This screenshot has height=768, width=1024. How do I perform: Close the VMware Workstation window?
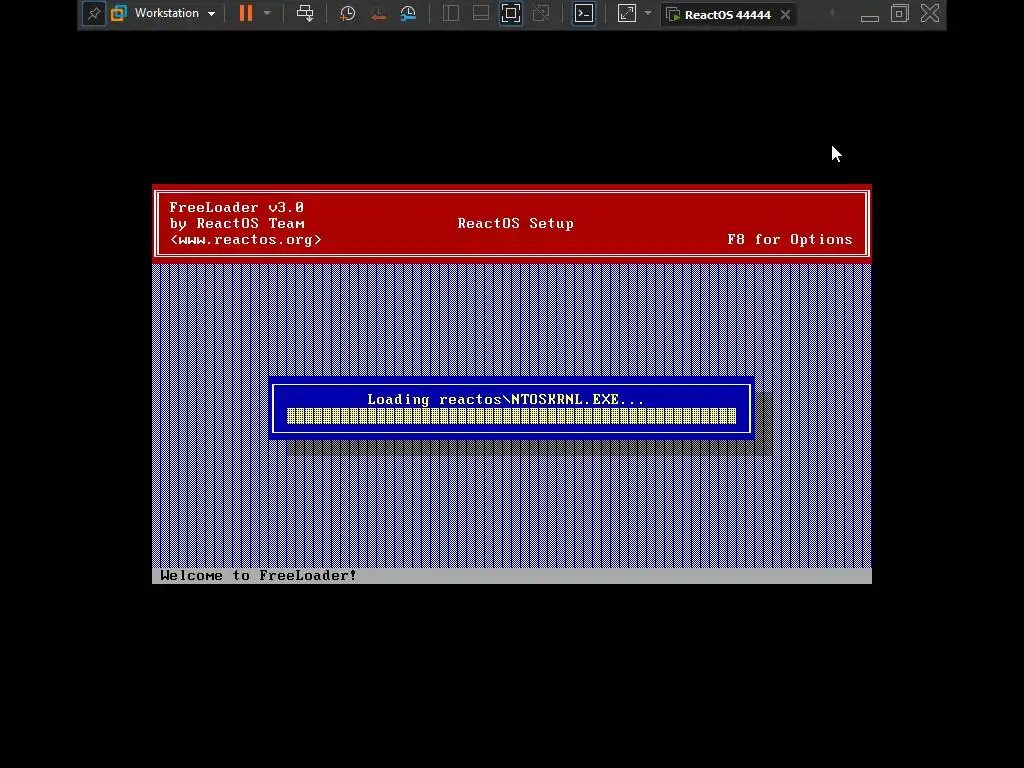coord(930,13)
